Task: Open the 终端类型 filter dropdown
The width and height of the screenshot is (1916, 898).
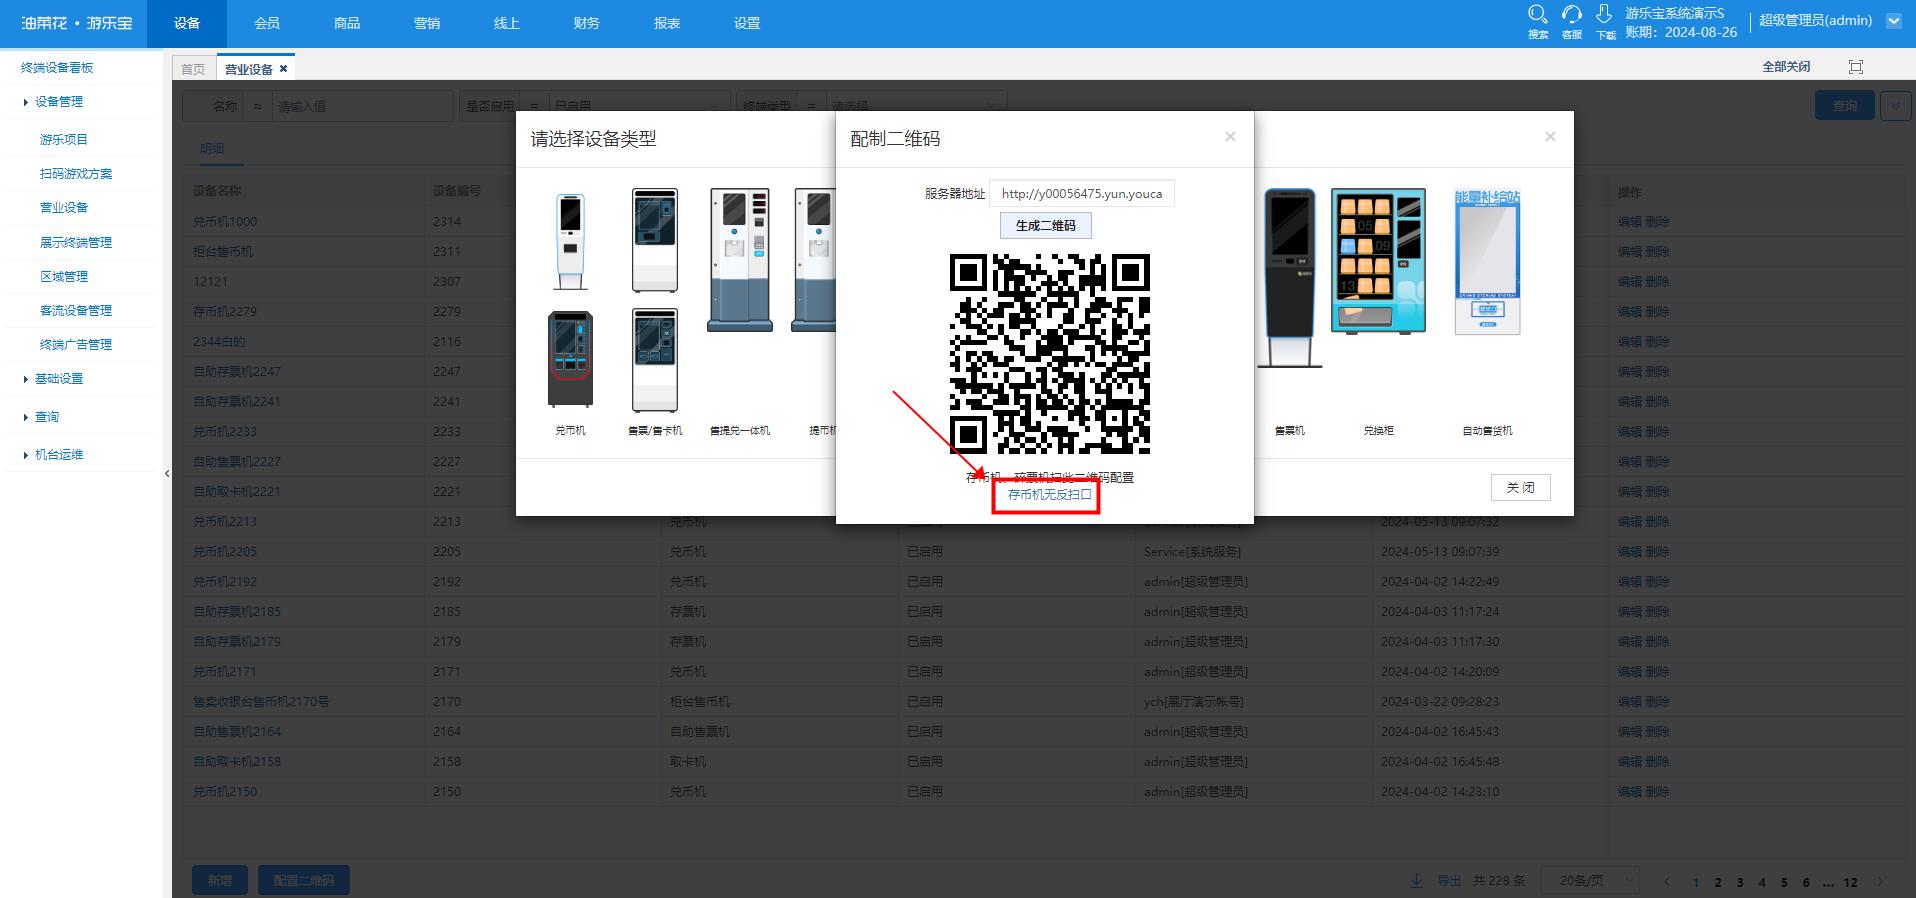Action: click(x=916, y=106)
